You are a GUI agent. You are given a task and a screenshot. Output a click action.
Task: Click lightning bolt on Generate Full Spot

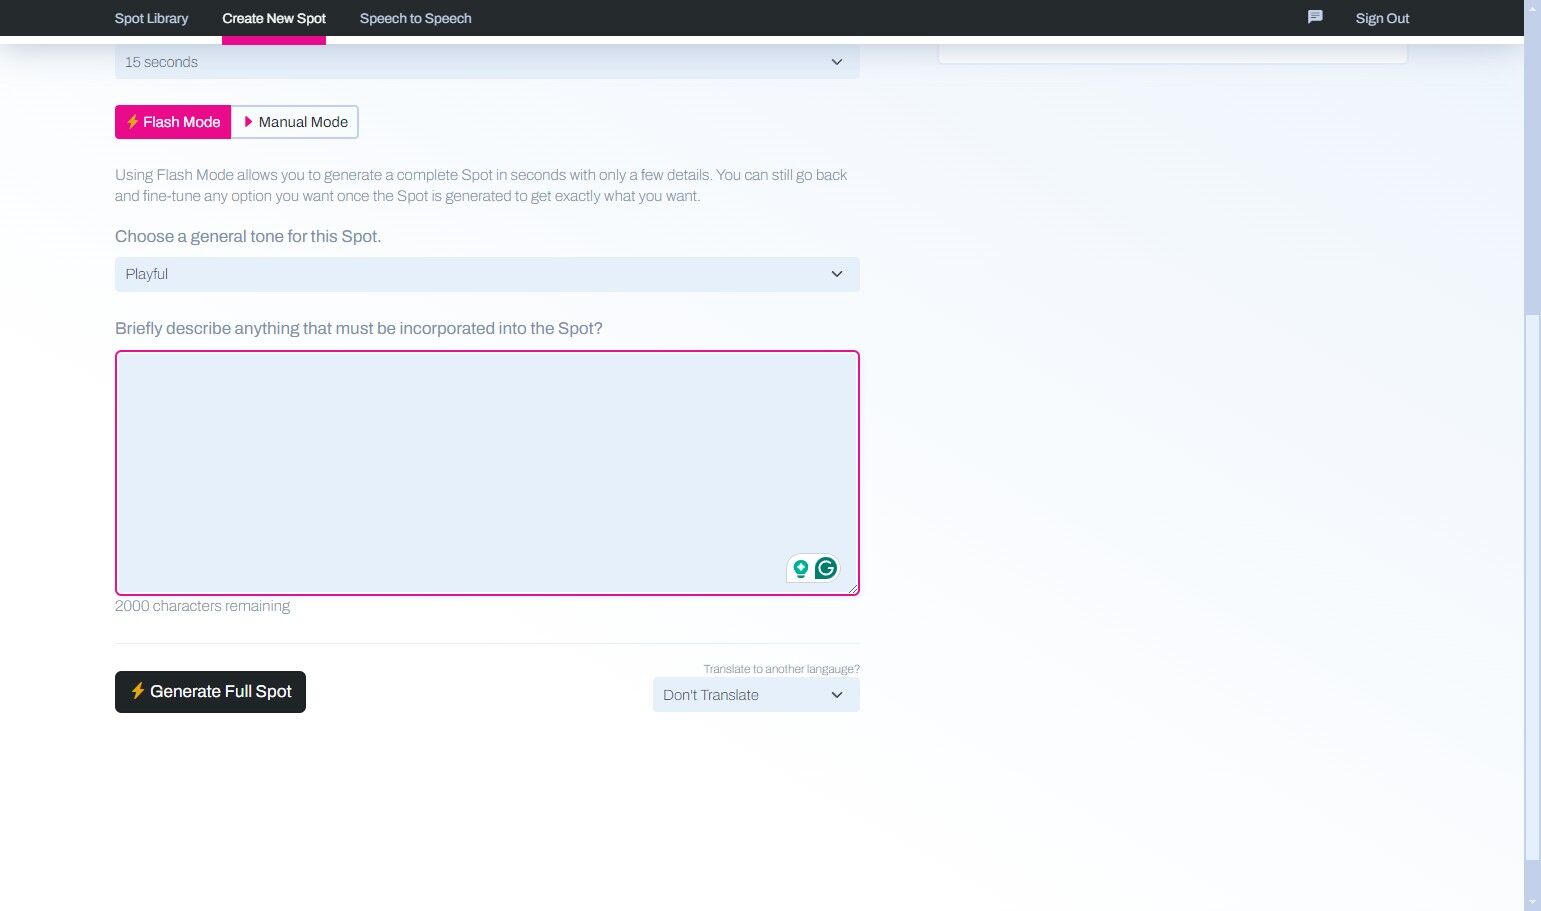coord(138,691)
